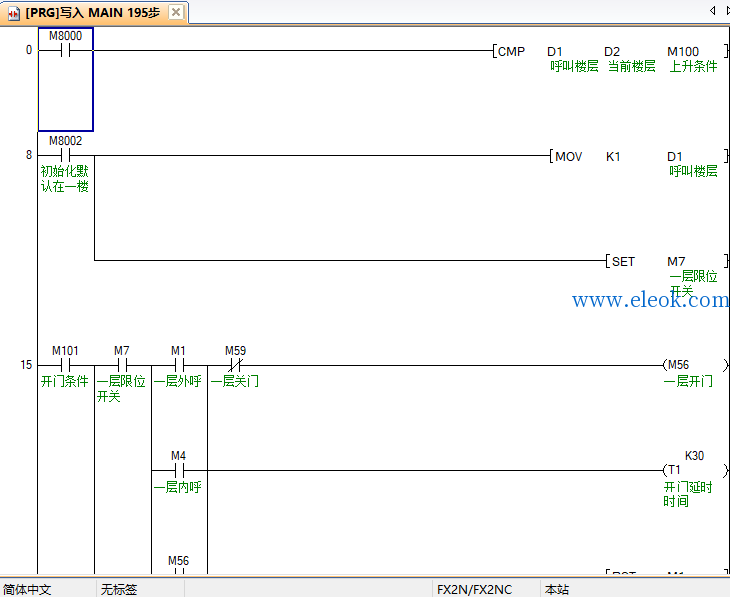Screen dimensions: 730x597
Task: Select the M1 一层外呼 contact
Action: (178, 365)
